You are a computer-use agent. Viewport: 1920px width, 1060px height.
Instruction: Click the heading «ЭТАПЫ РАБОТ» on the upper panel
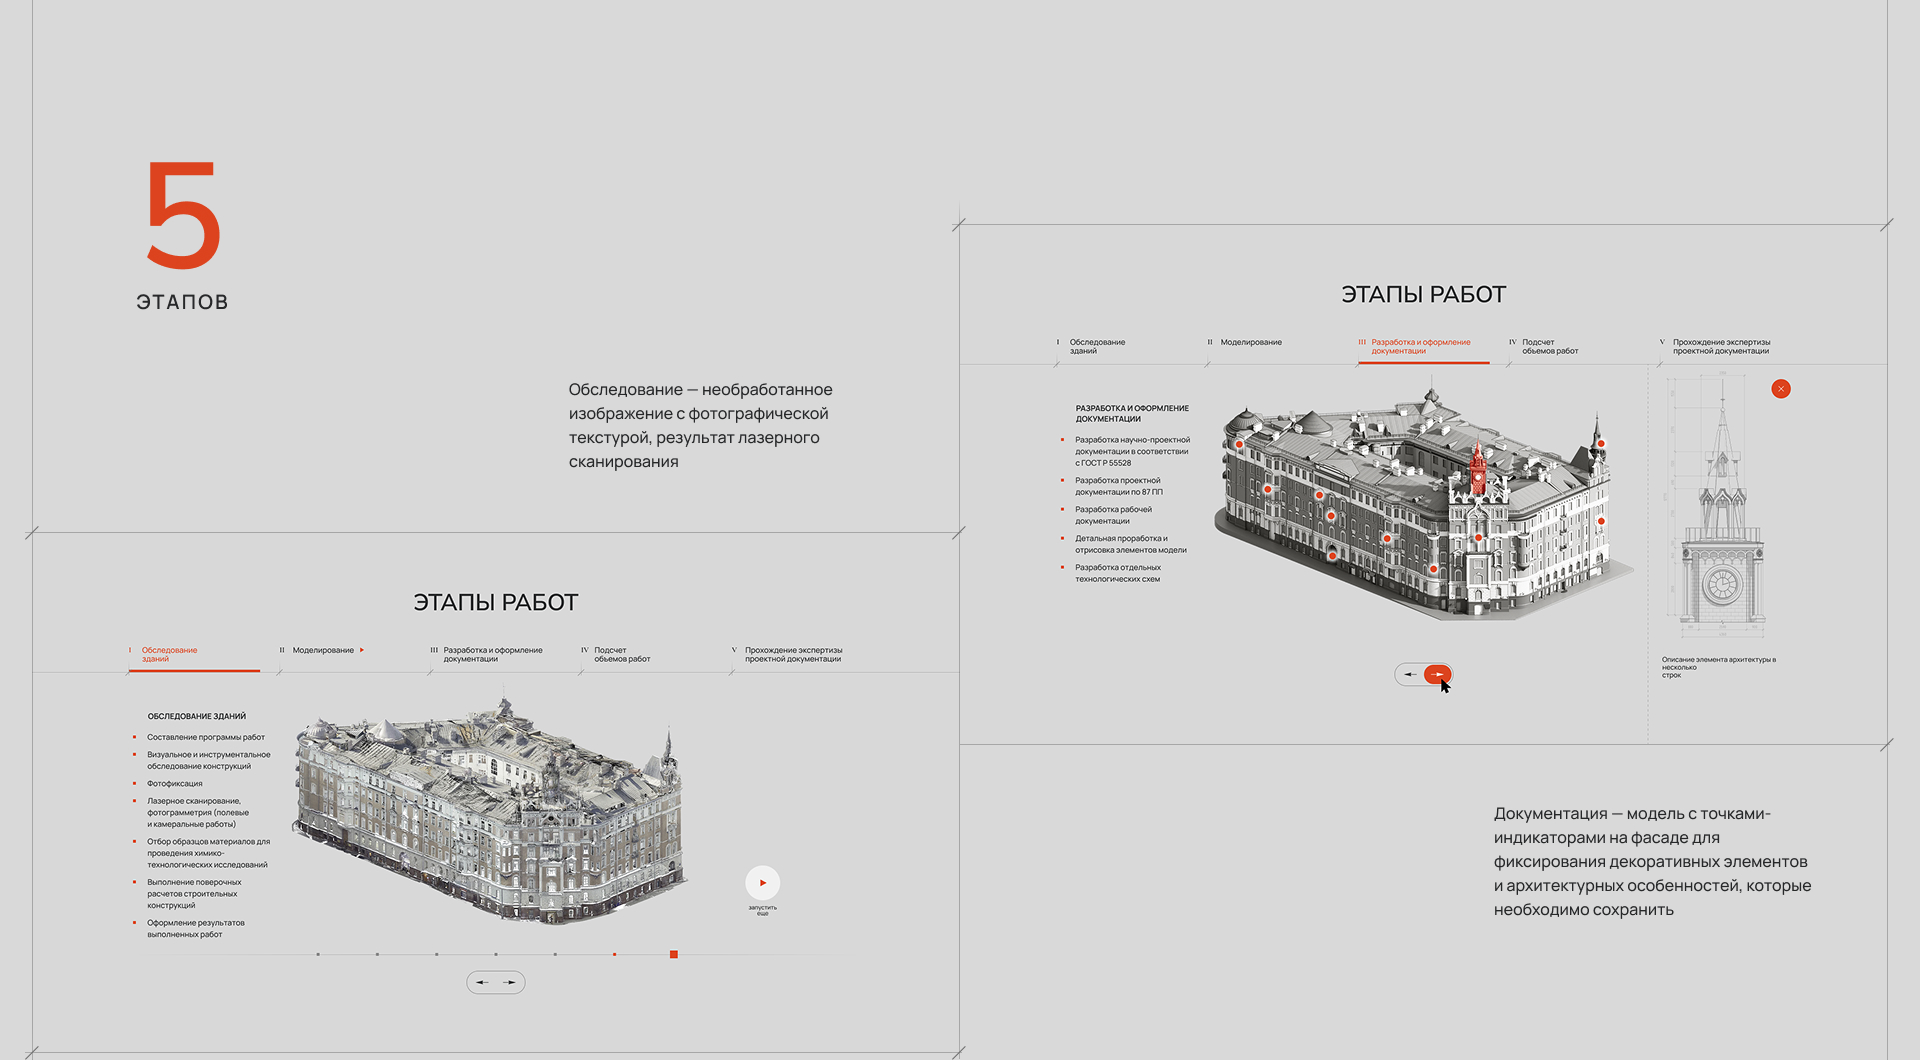tap(1424, 294)
